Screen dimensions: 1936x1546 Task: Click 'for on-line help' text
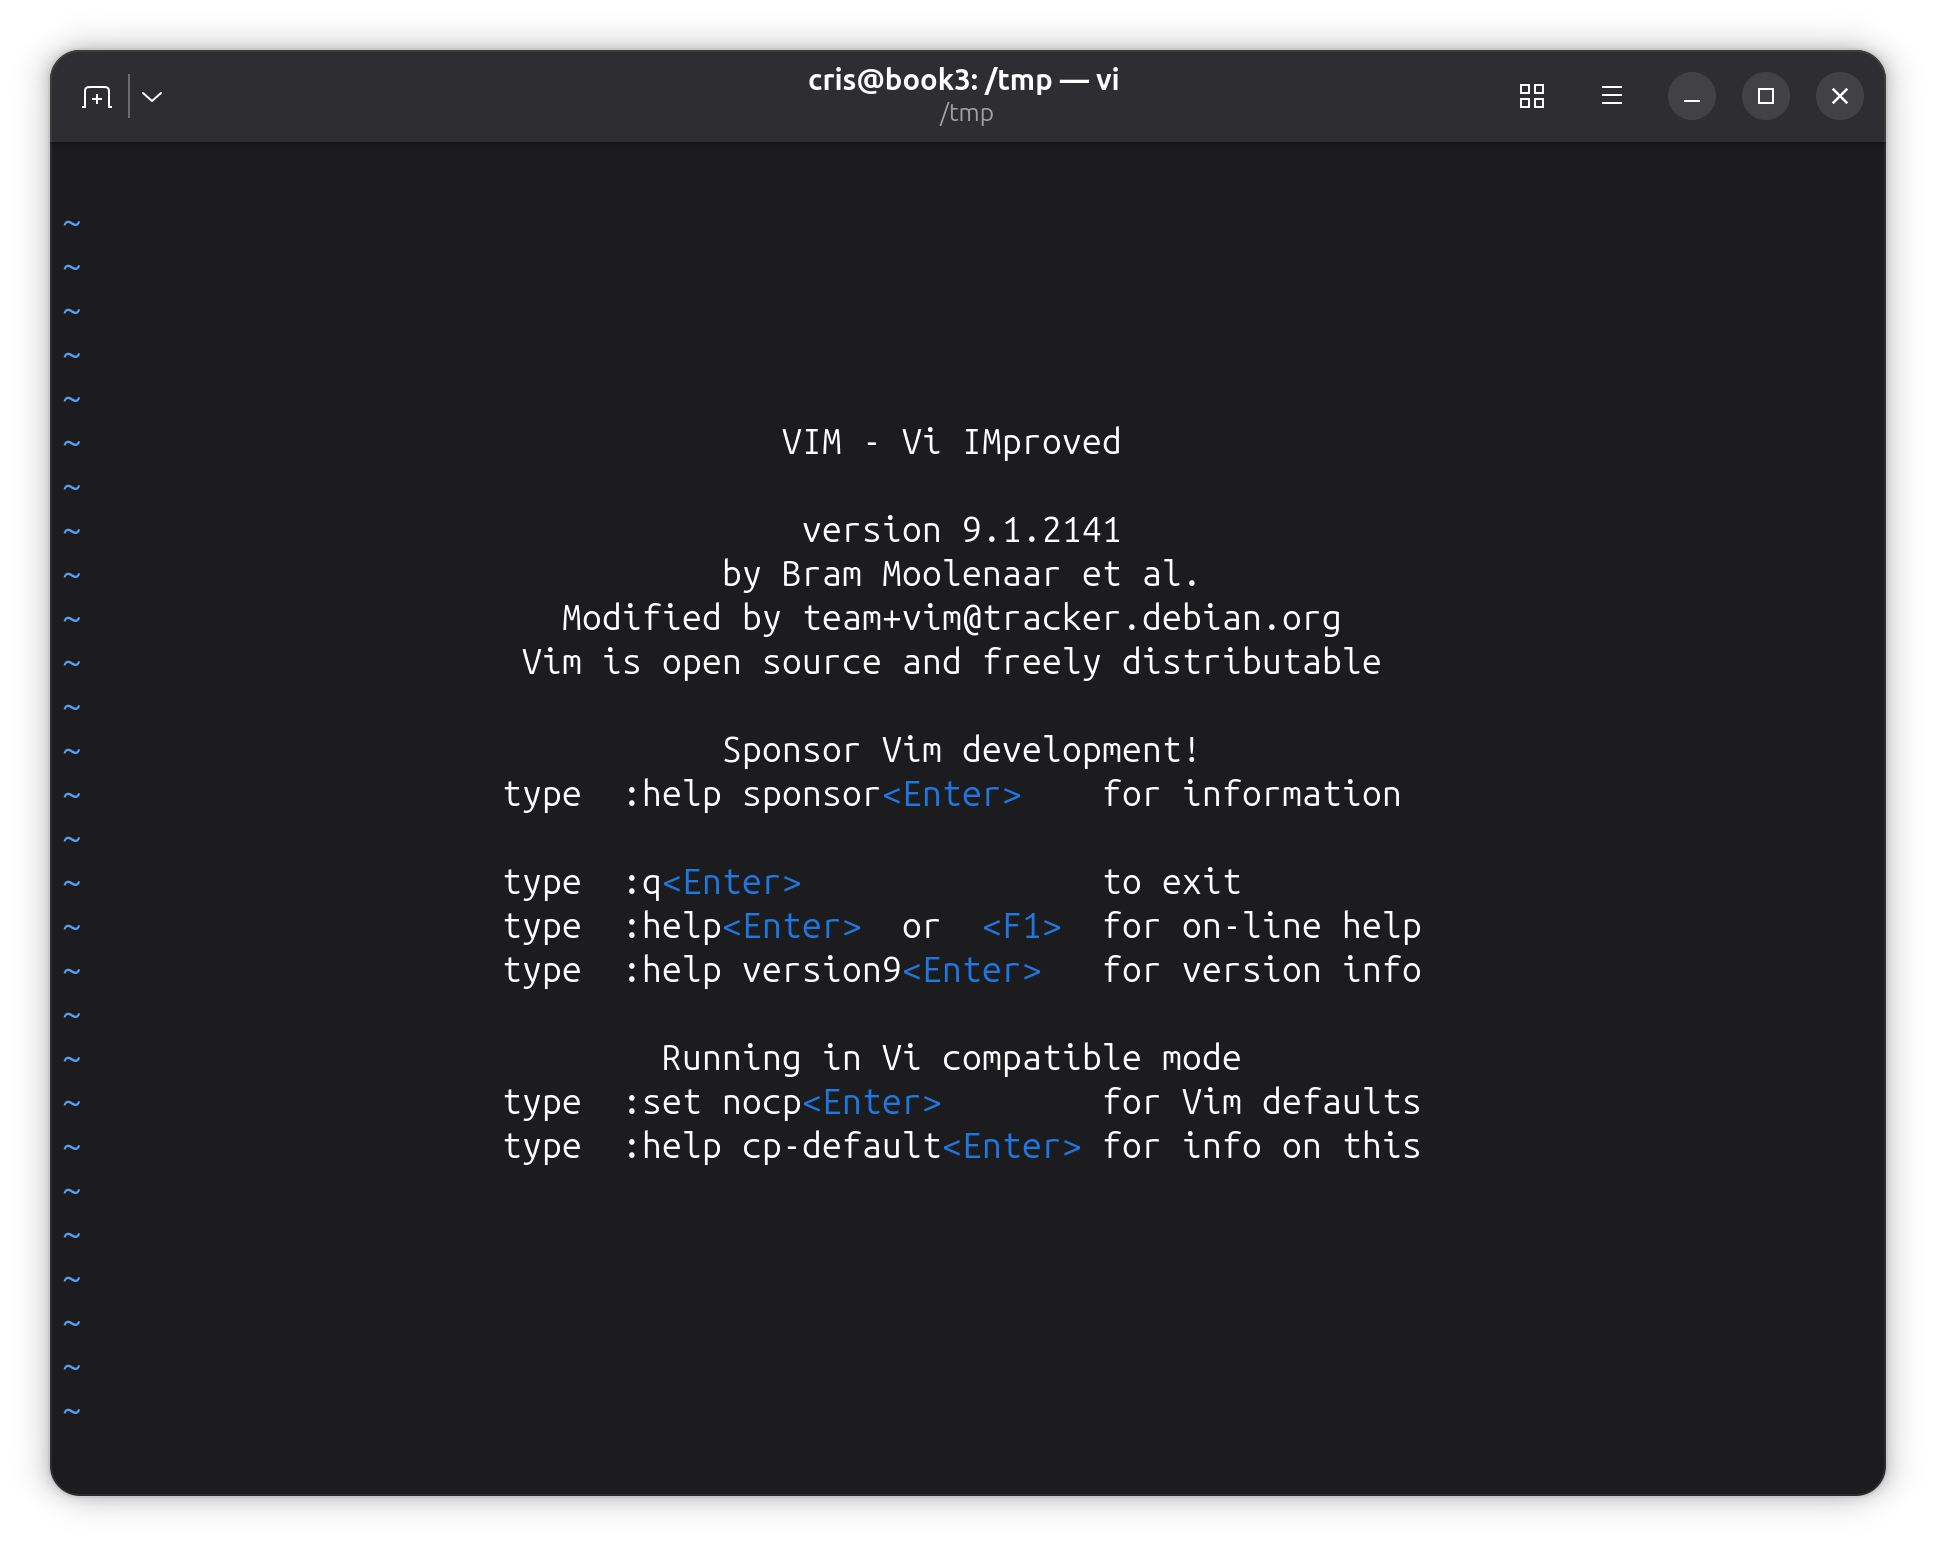pyautogui.click(x=1261, y=926)
